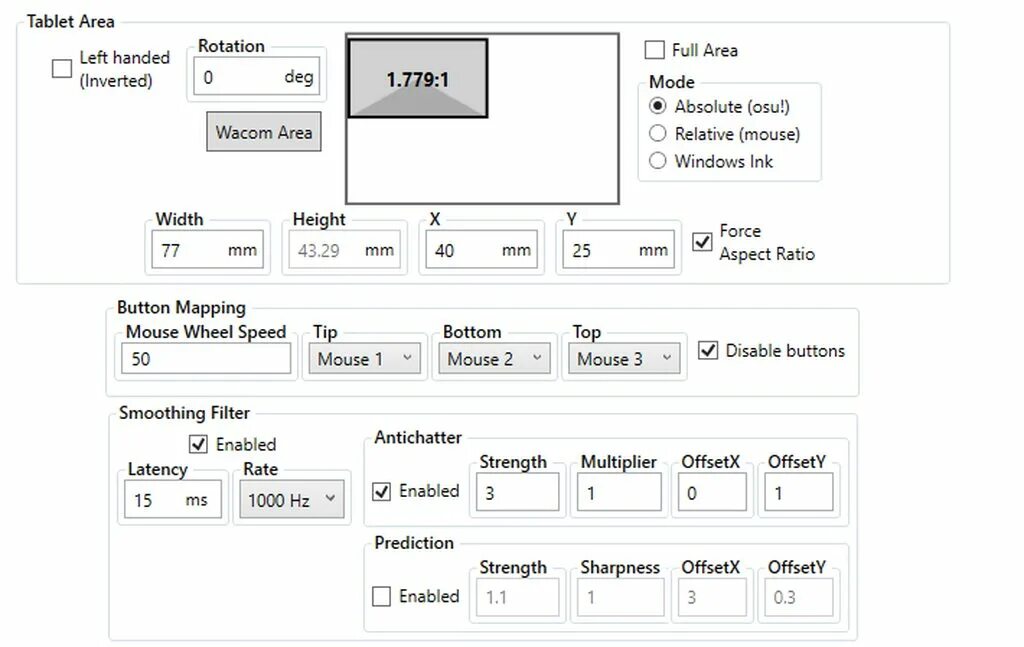Image resolution: width=1024 pixels, height=647 pixels.
Task: Expand the Top button mapping dropdown
Action: tap(624, 359)
